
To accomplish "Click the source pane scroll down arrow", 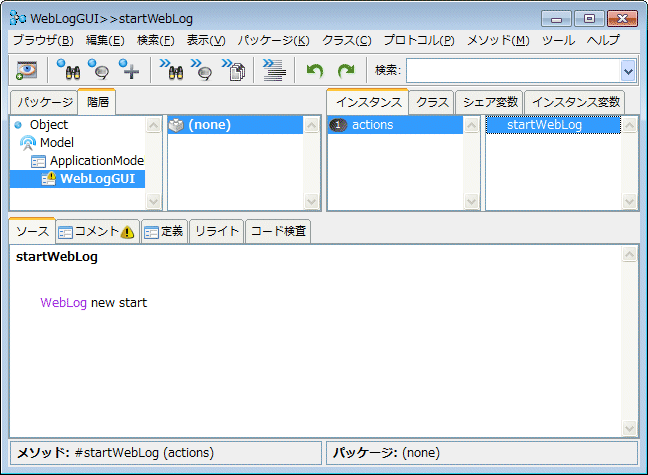I will coord(629,428).
